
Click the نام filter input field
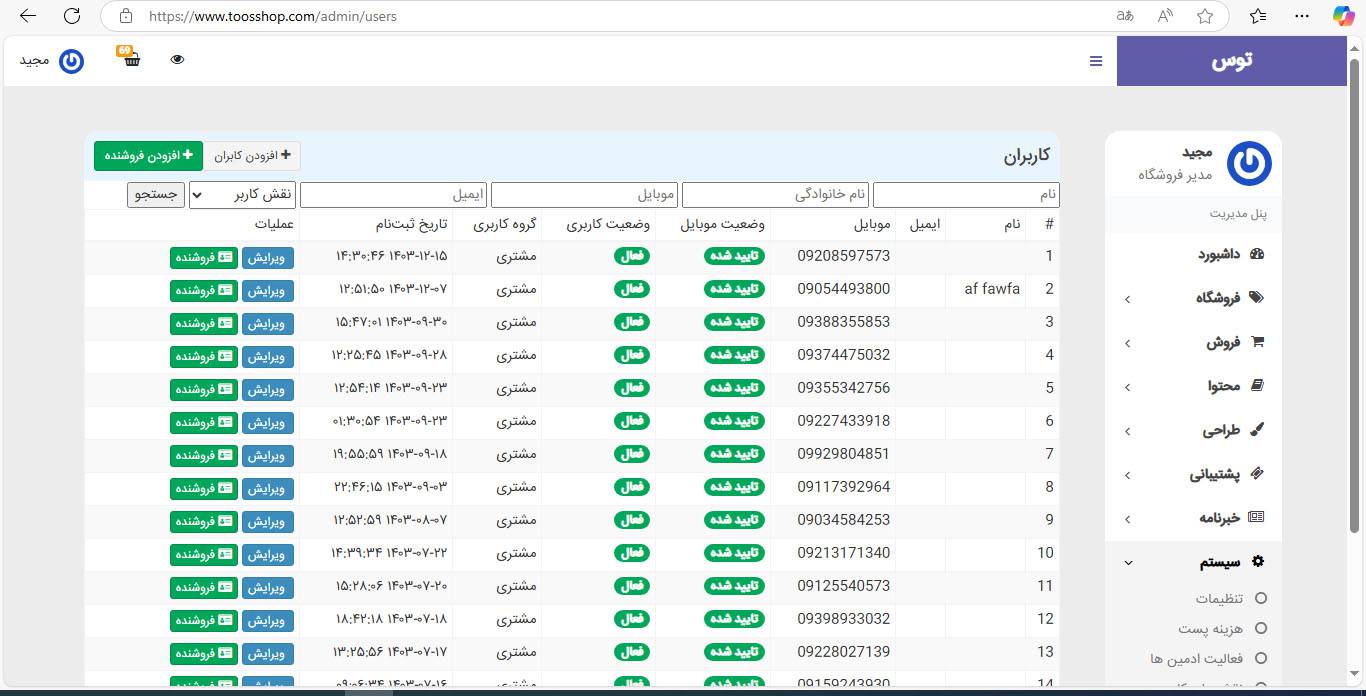[966, 194]
